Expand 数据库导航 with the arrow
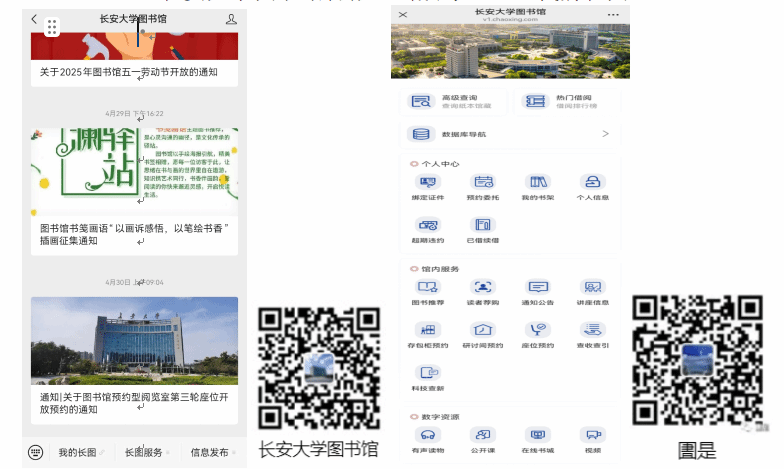784x469 pixels. [605, 134]
